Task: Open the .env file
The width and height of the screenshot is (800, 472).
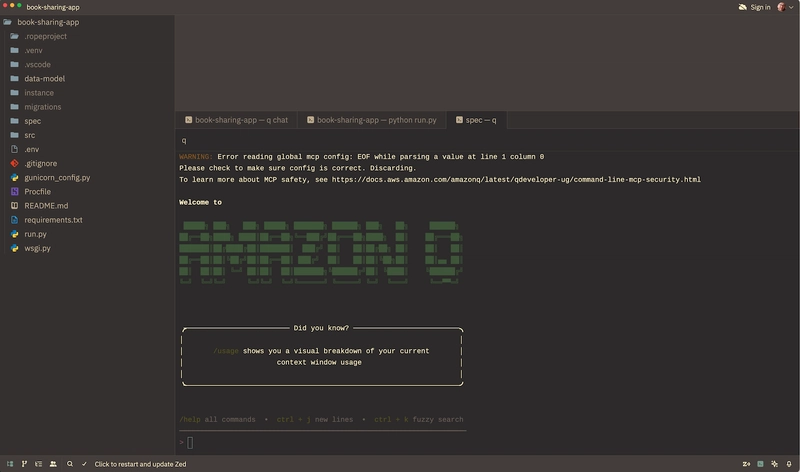Action: coord(32,149)
